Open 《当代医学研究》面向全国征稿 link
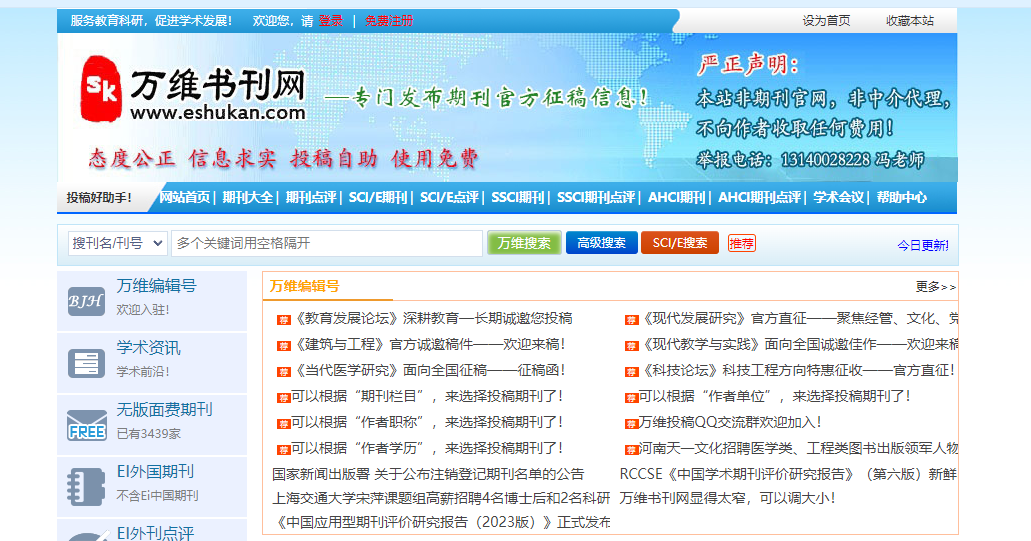 click(x=428, y=370)
